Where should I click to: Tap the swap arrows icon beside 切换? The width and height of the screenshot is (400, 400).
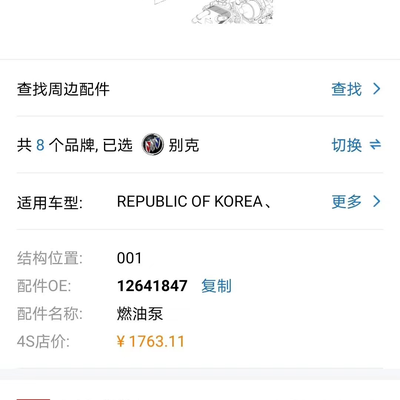point(375,145)
